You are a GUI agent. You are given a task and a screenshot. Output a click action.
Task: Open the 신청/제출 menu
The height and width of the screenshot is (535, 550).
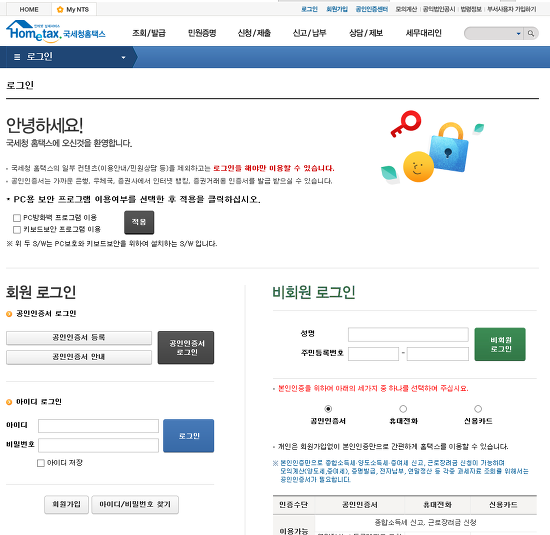(x=254, y=33)
